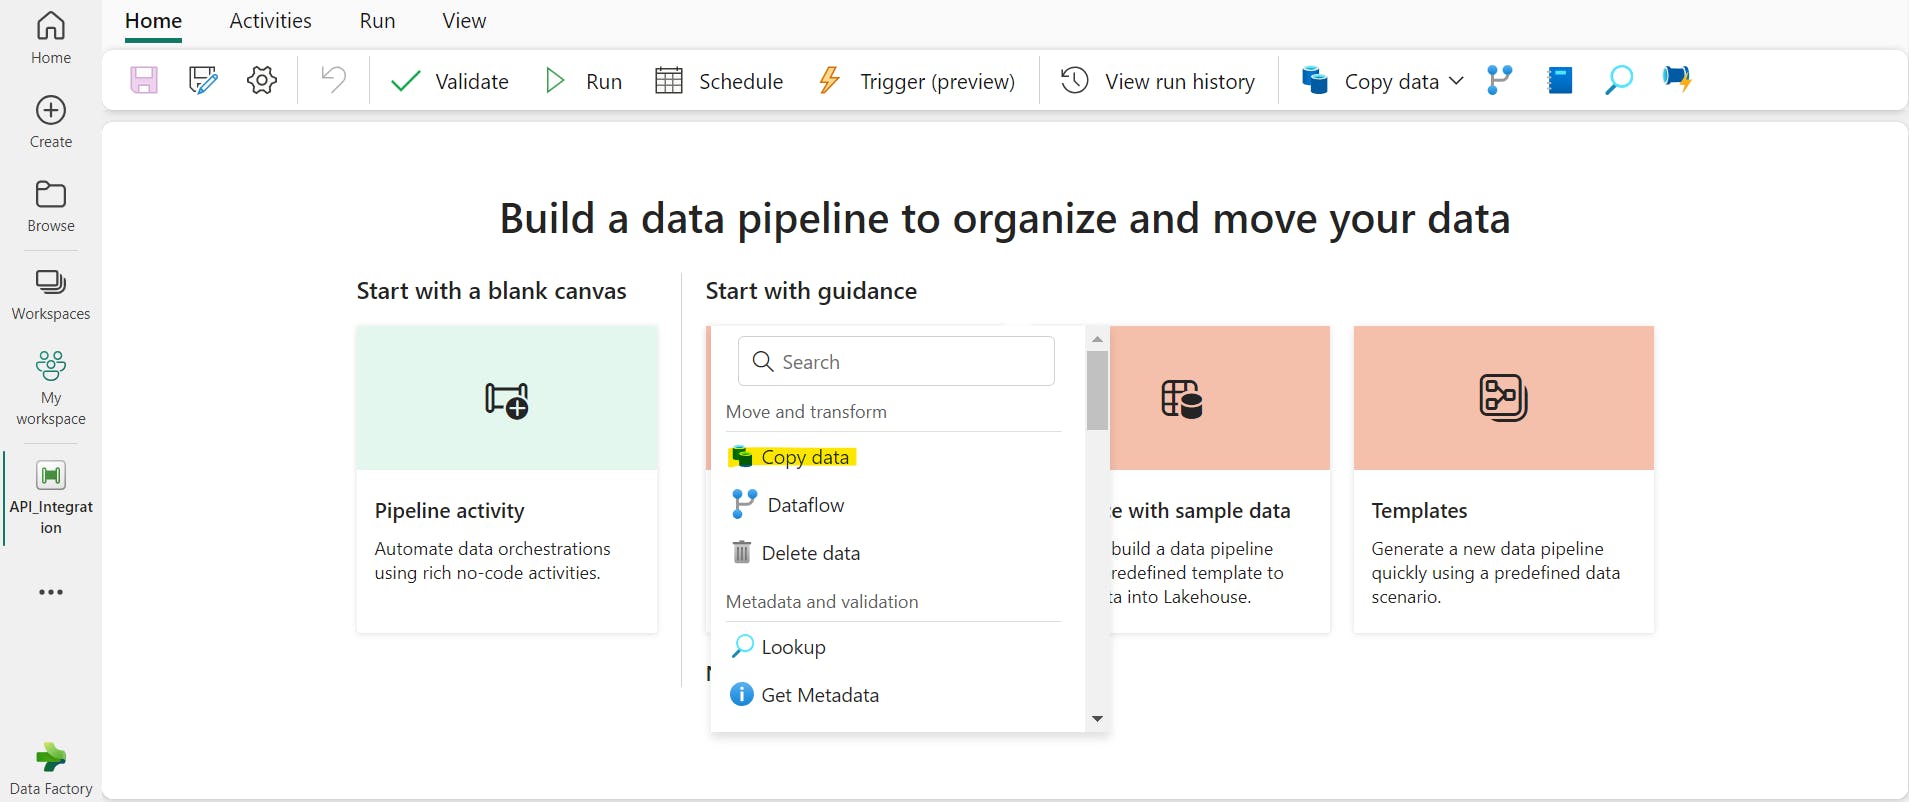Click the activity Search field
The width and height of the screenshot is (1909, 802).
coord(896,361)
